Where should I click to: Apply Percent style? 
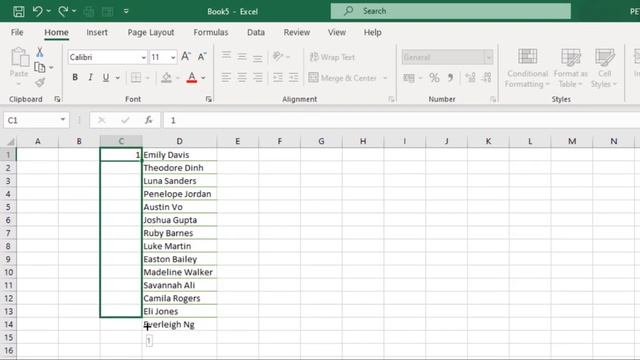(x=434, y=78)
